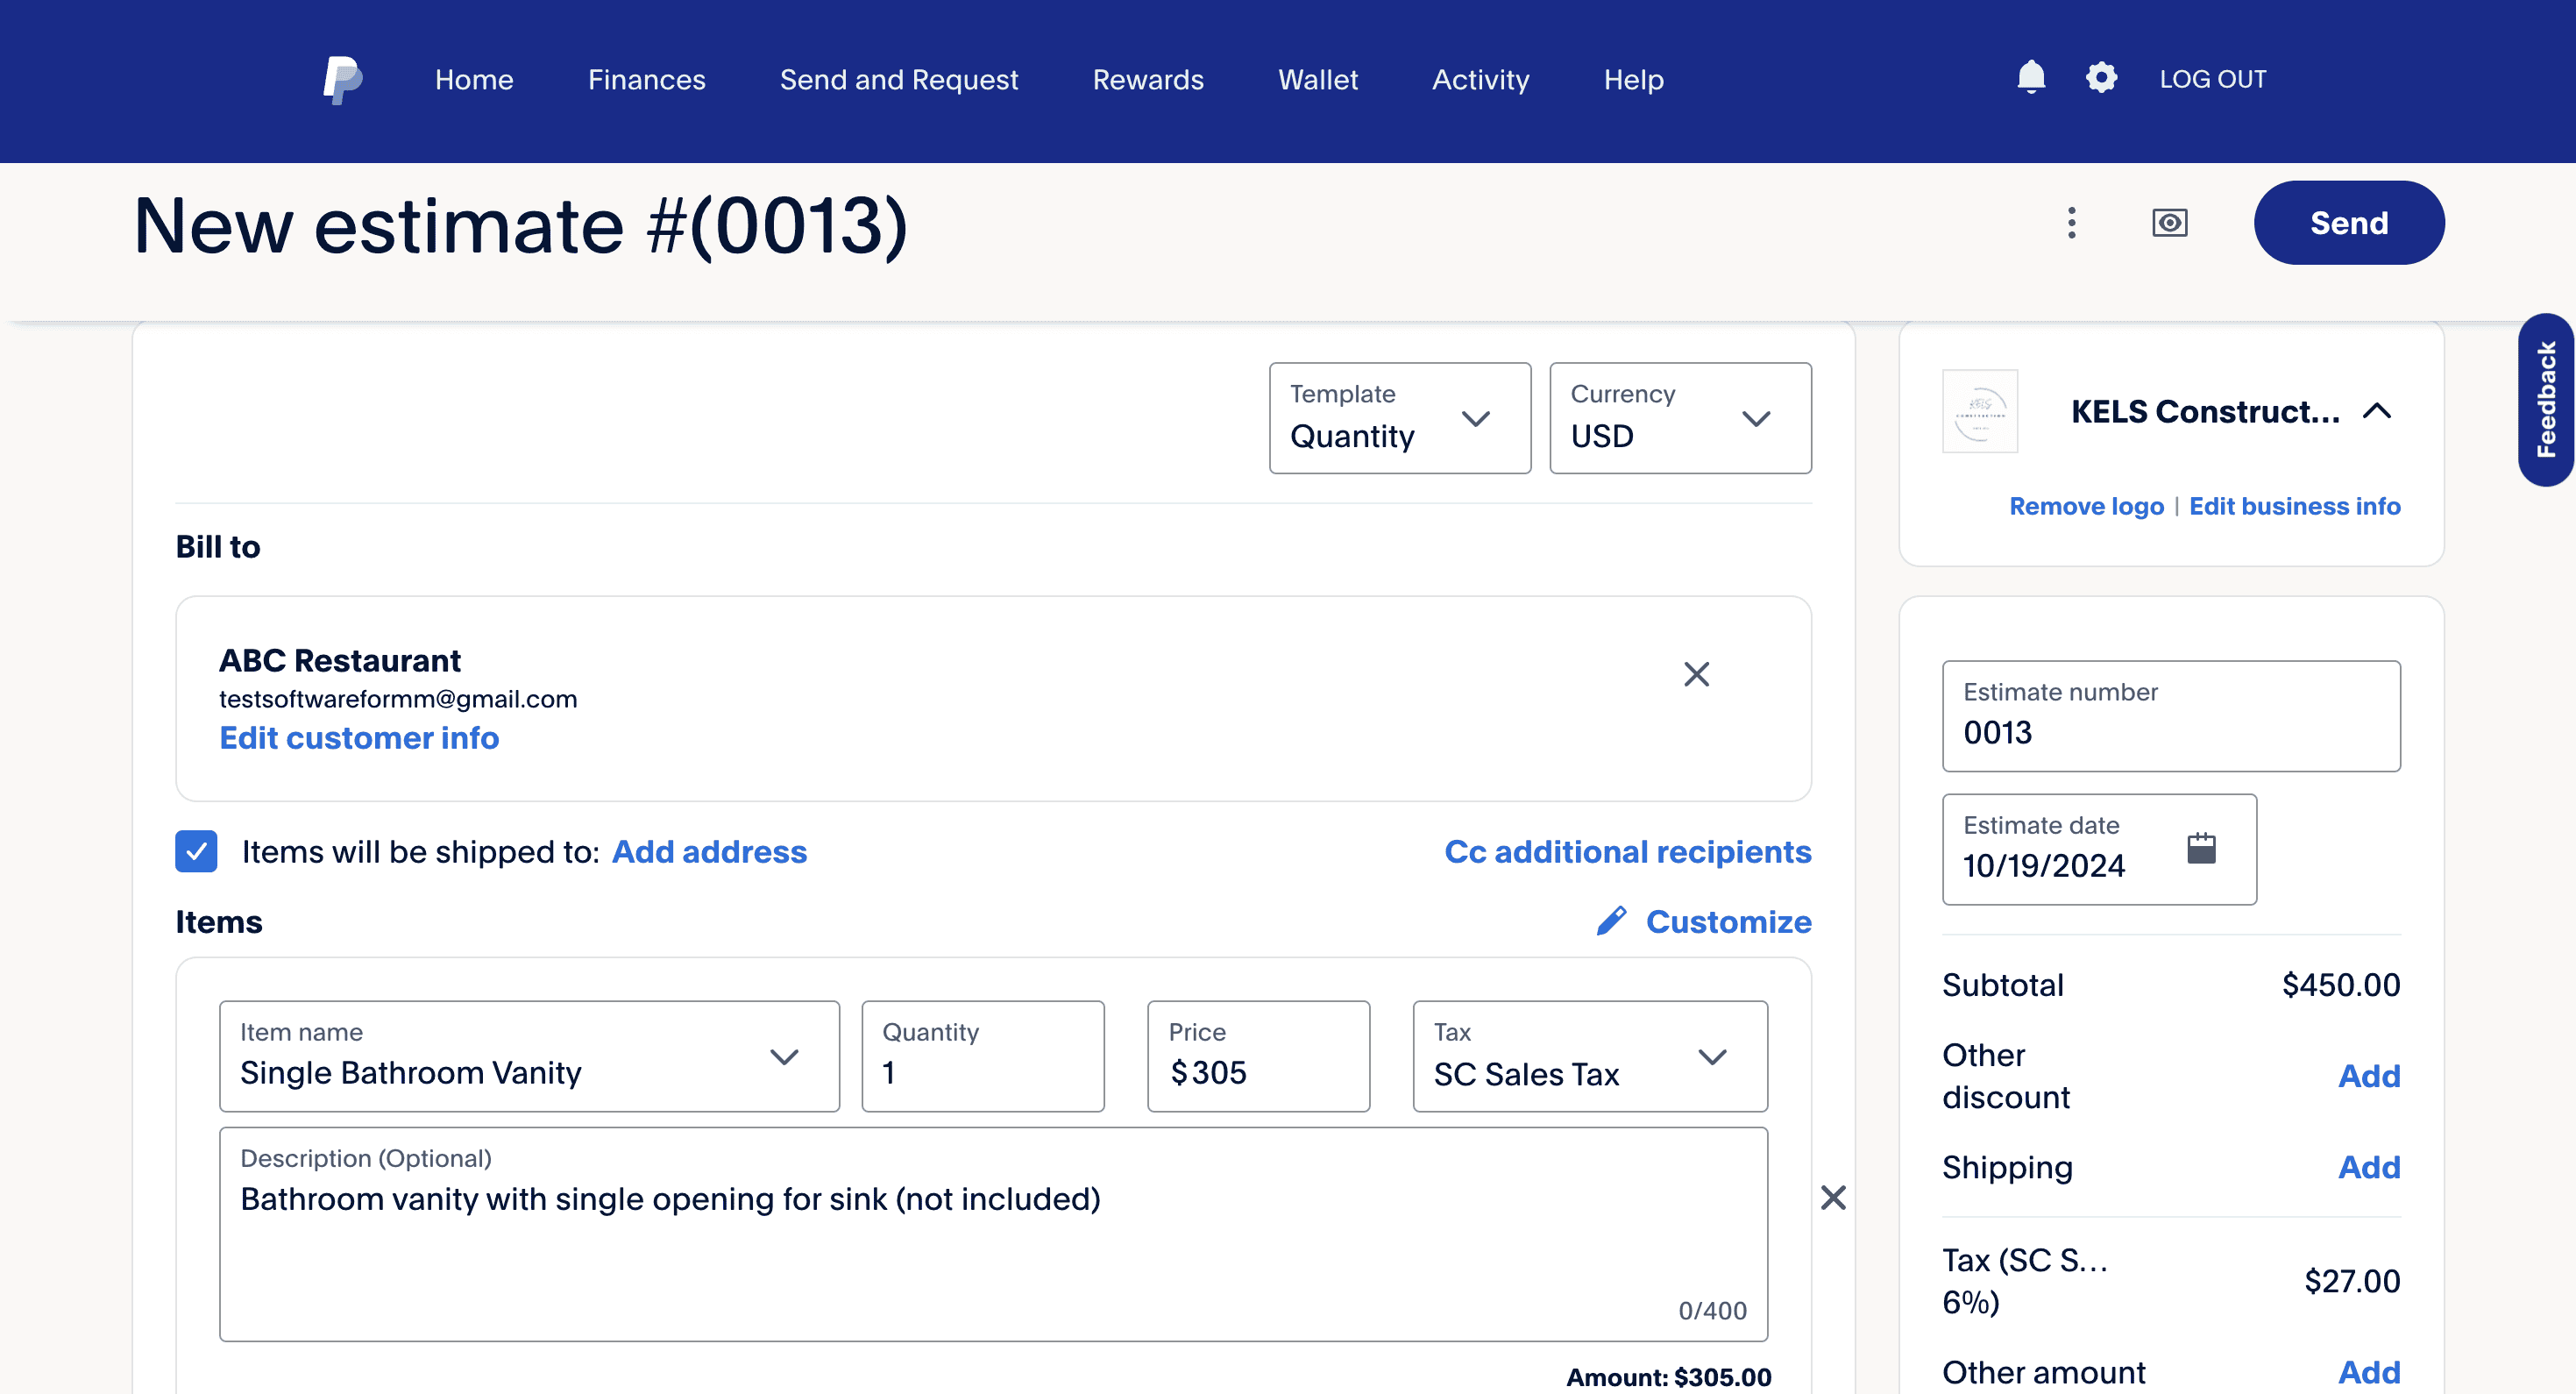Click the PayPal logo icon

[342, 77]
